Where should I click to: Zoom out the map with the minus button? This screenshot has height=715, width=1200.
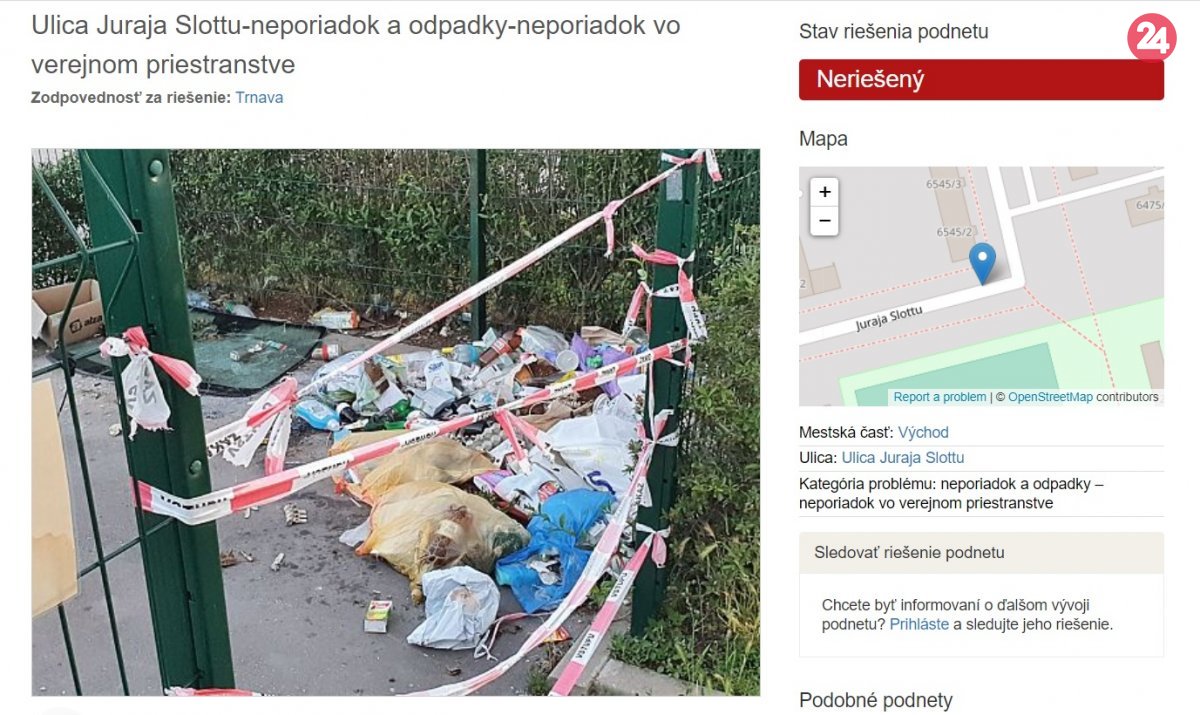pyautogui.click(x=824, y=221)
